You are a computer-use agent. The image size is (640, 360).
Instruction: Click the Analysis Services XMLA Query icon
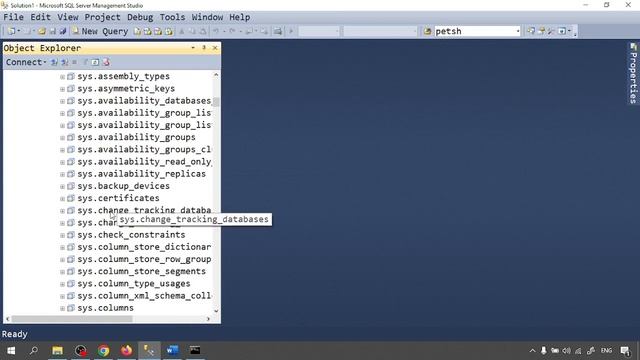click(169, 31)
